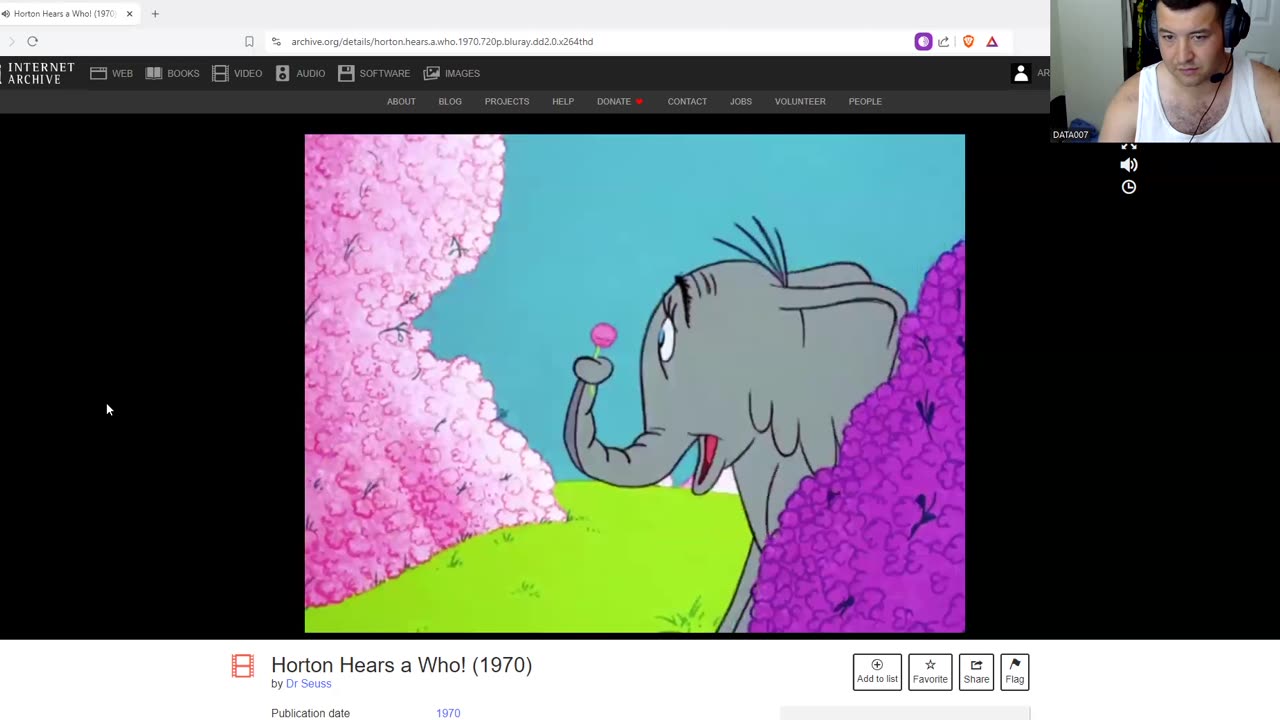Open the Books section icon

click(x=154, y=73)
